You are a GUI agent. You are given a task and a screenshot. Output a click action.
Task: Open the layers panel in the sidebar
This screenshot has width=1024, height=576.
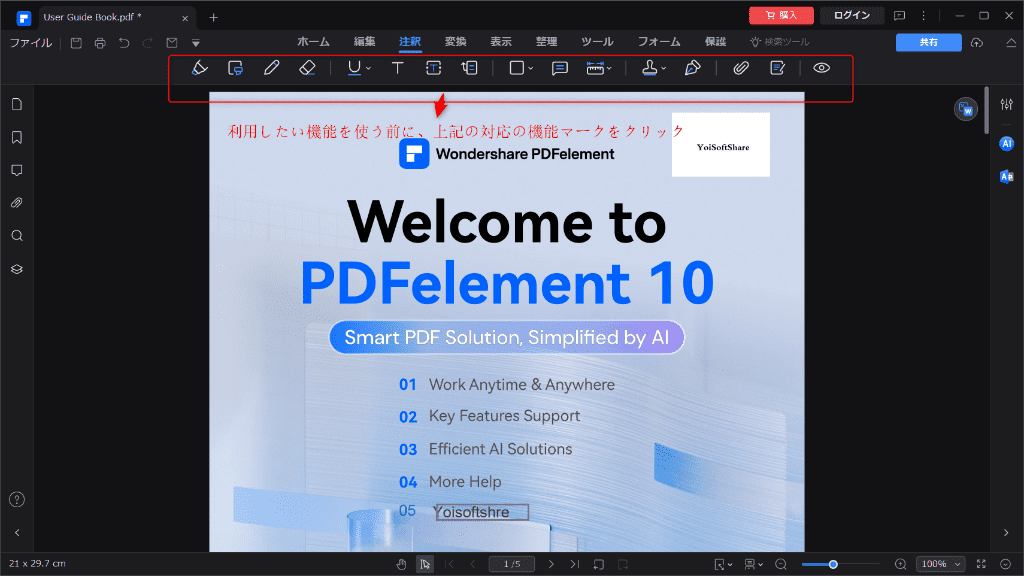point(17,269)
